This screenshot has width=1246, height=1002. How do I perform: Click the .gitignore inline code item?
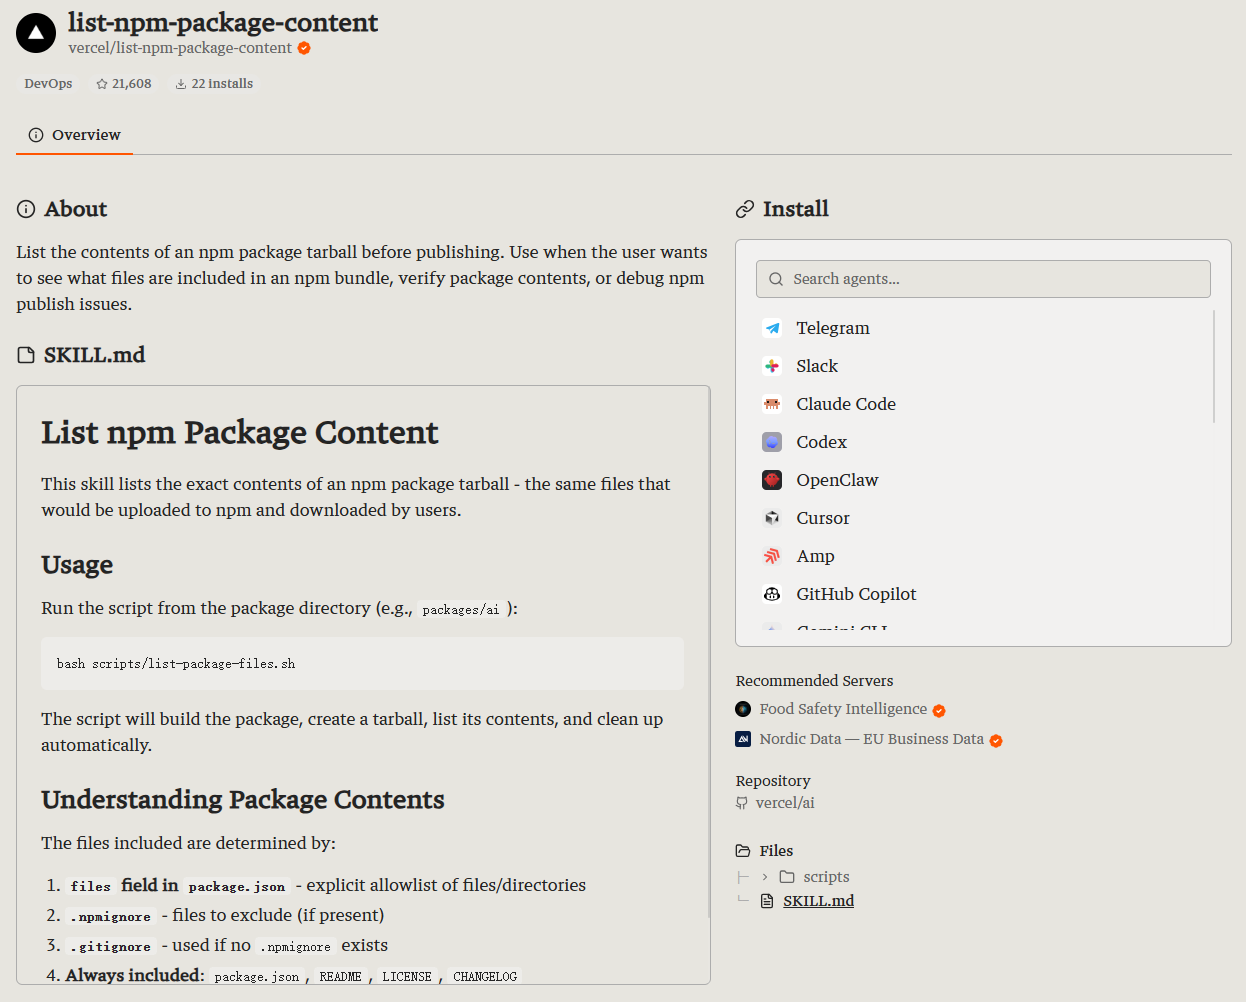[111, 946]
